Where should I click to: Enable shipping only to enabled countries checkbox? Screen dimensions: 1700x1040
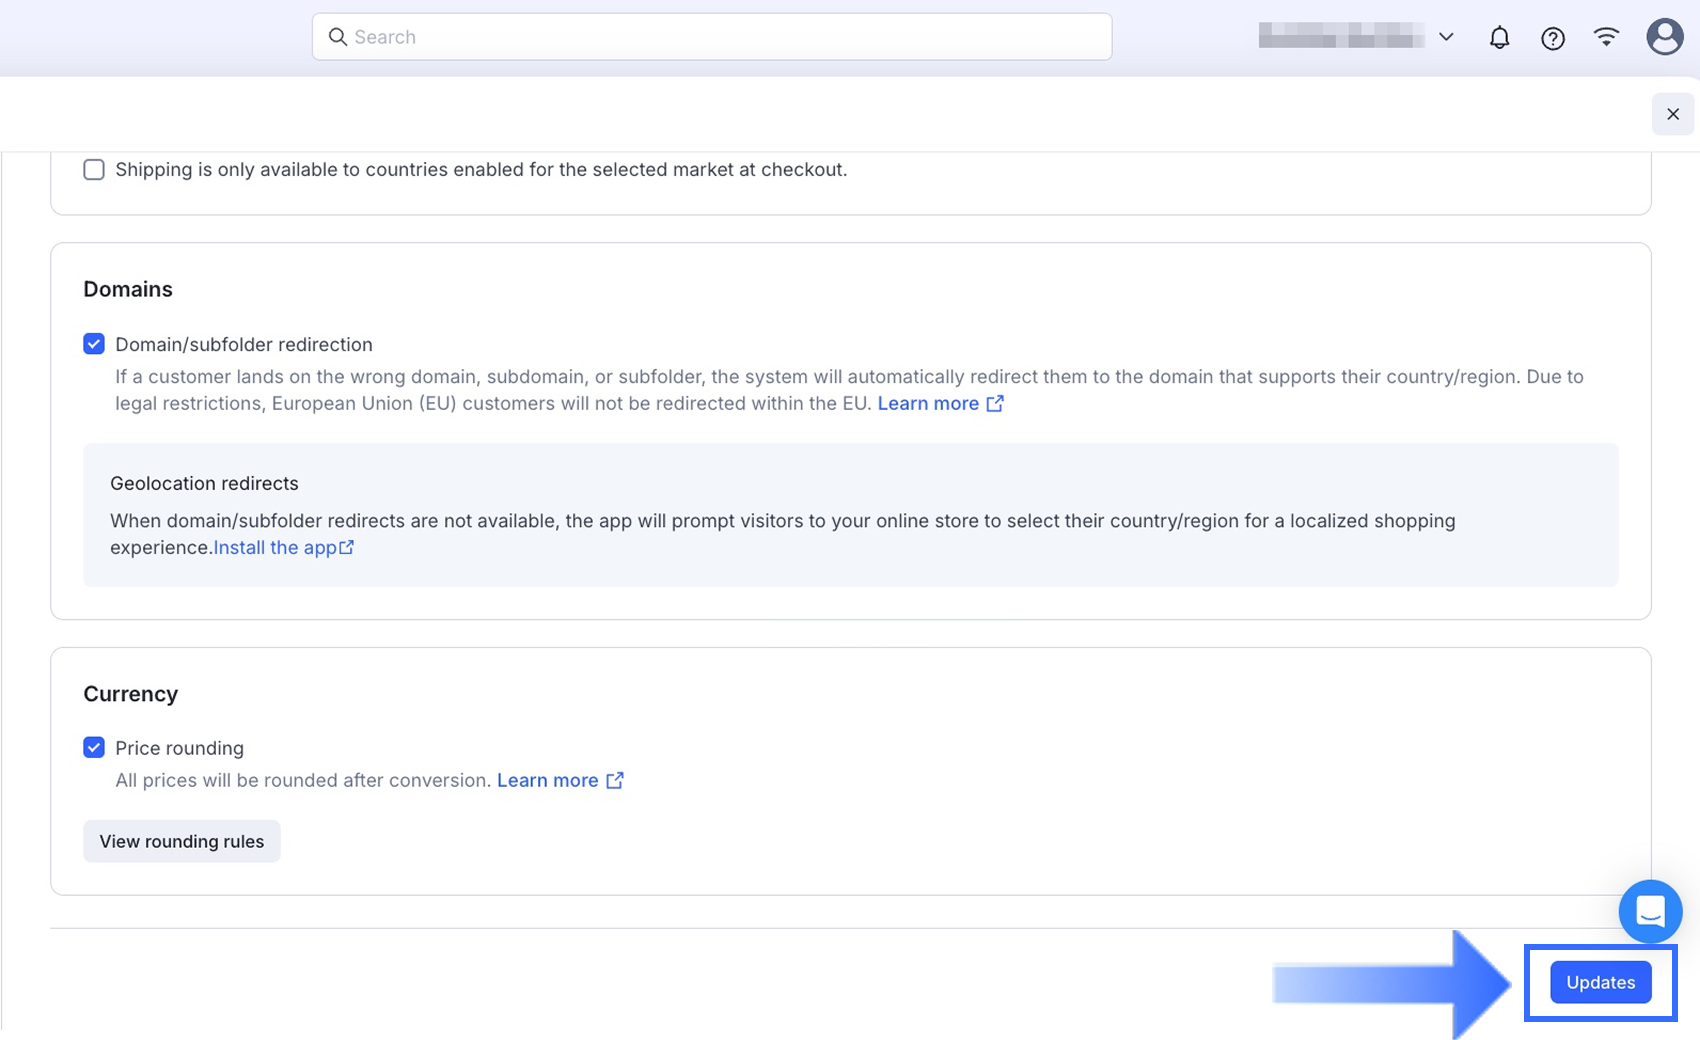click(94, 170)
